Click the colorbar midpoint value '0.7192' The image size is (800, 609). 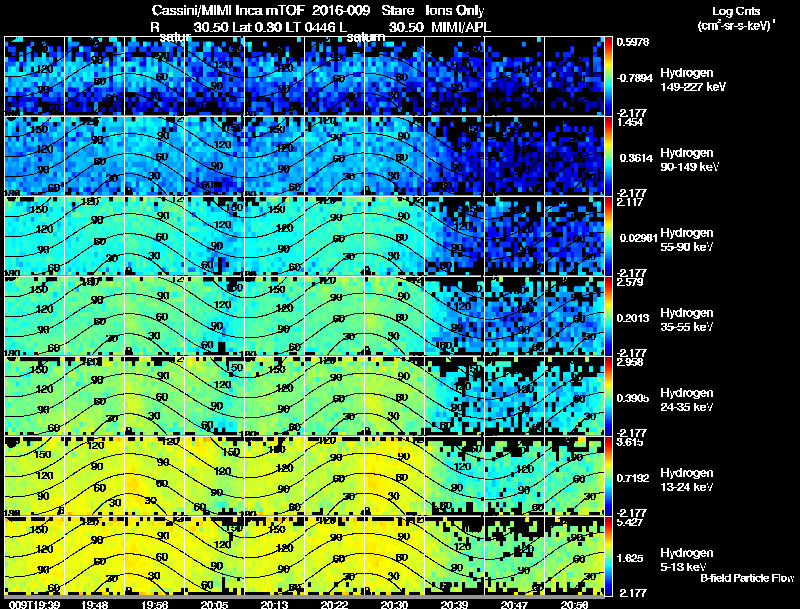634,478
